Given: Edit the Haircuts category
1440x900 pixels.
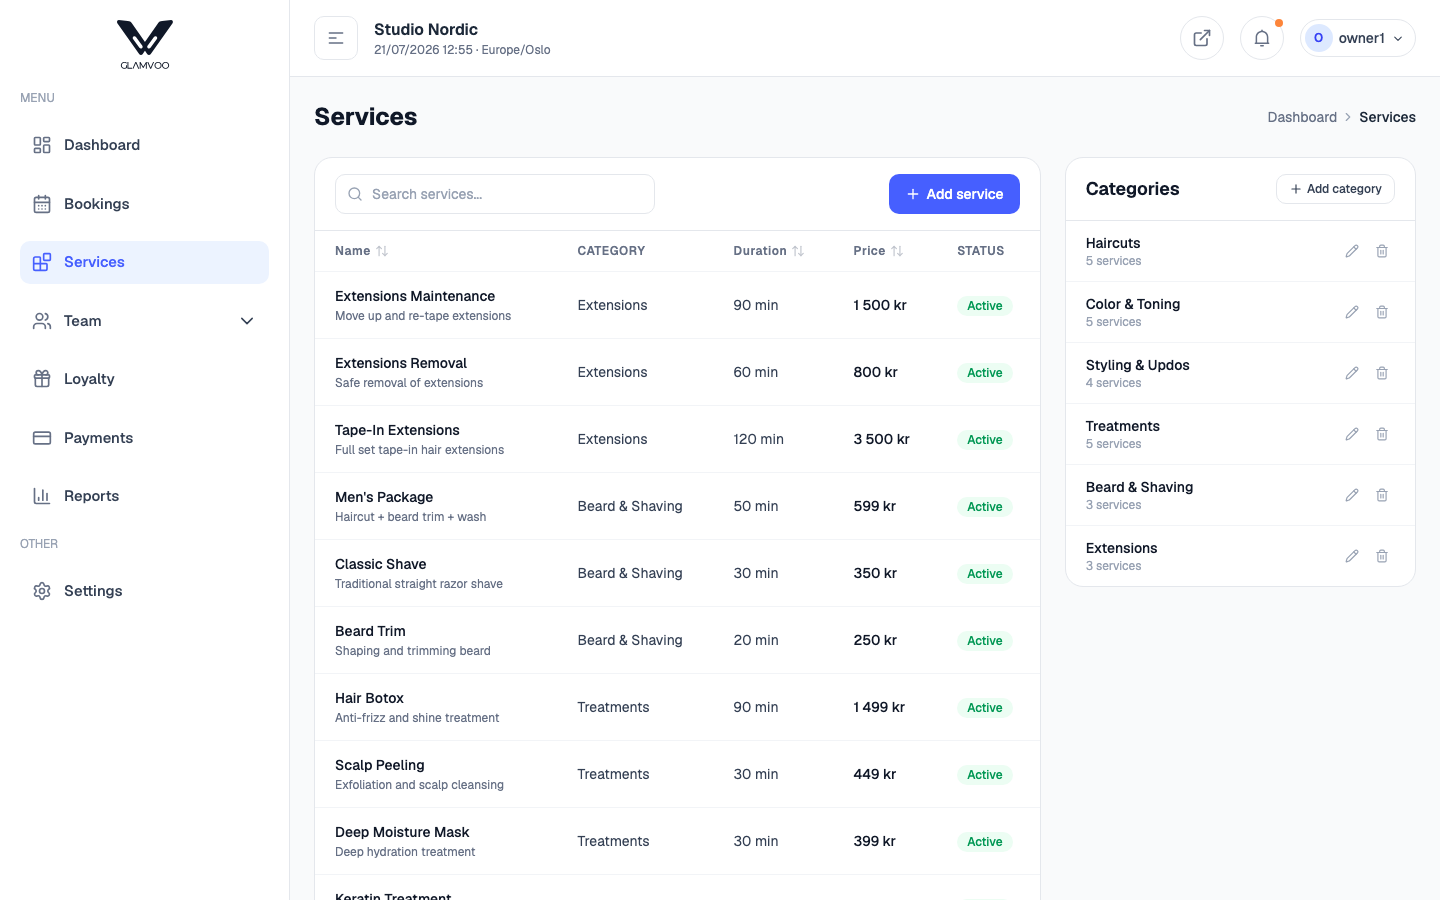Looking at the screenshot, I should pos(1352,251).
